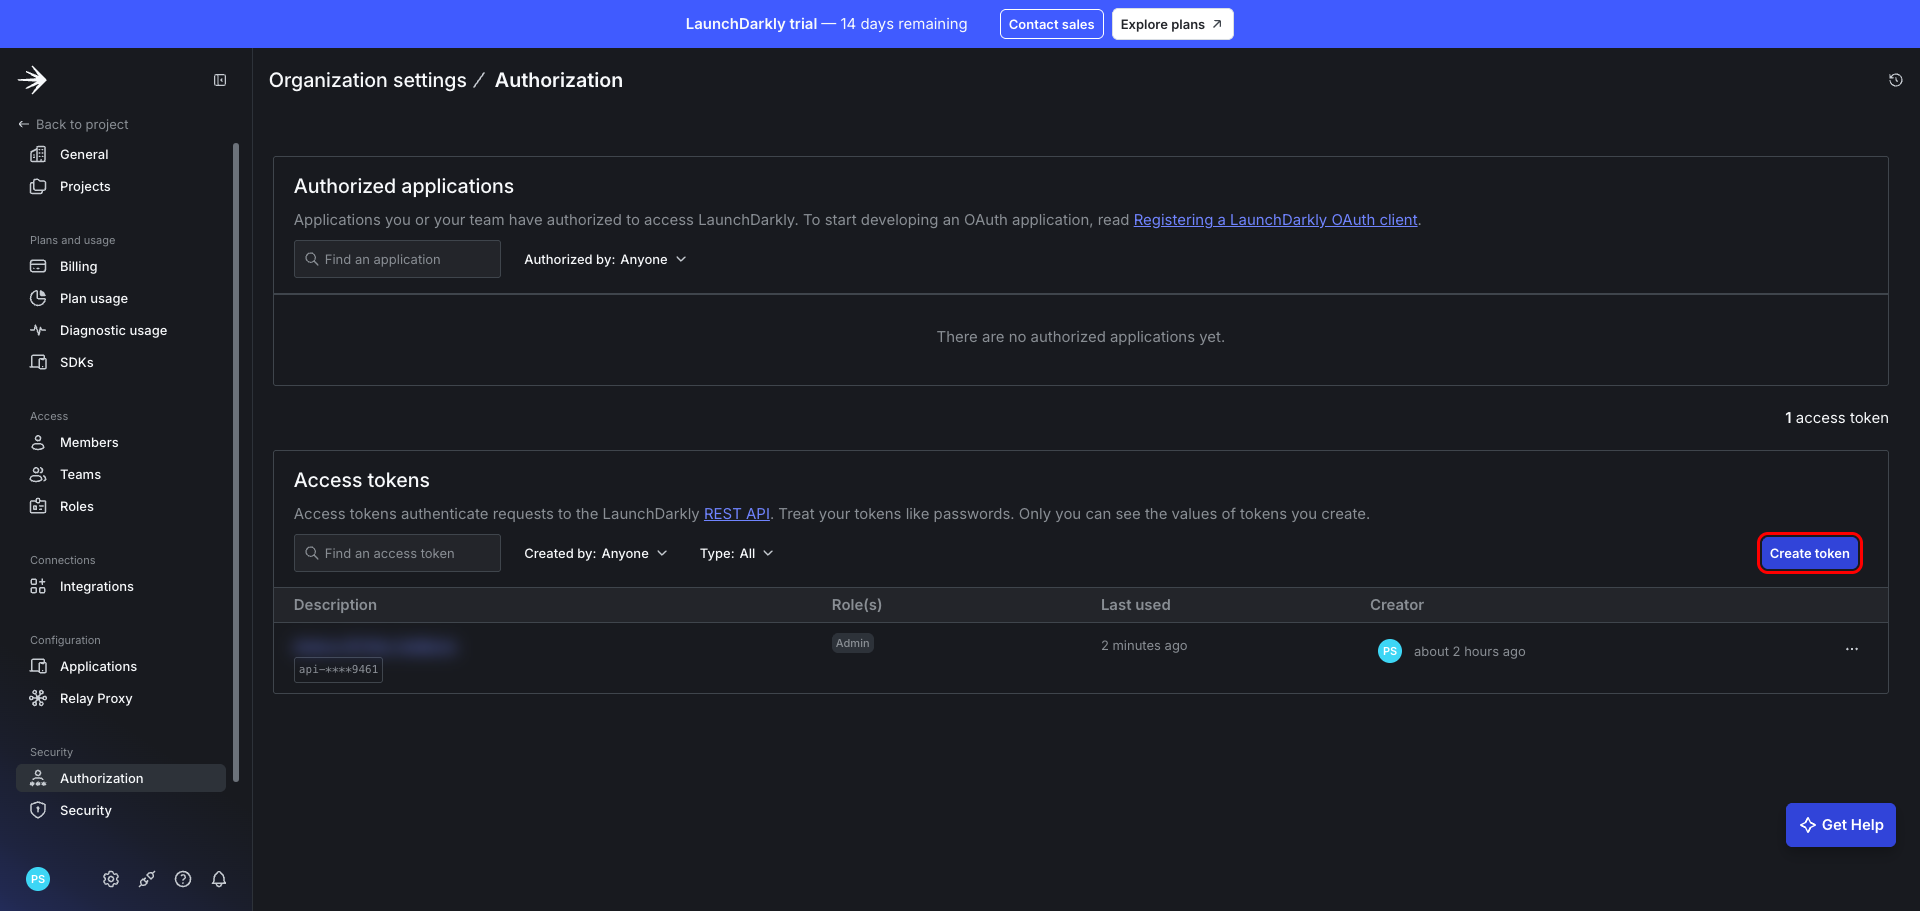Click the Plan usage pie chart icon

tap(38, 298)
